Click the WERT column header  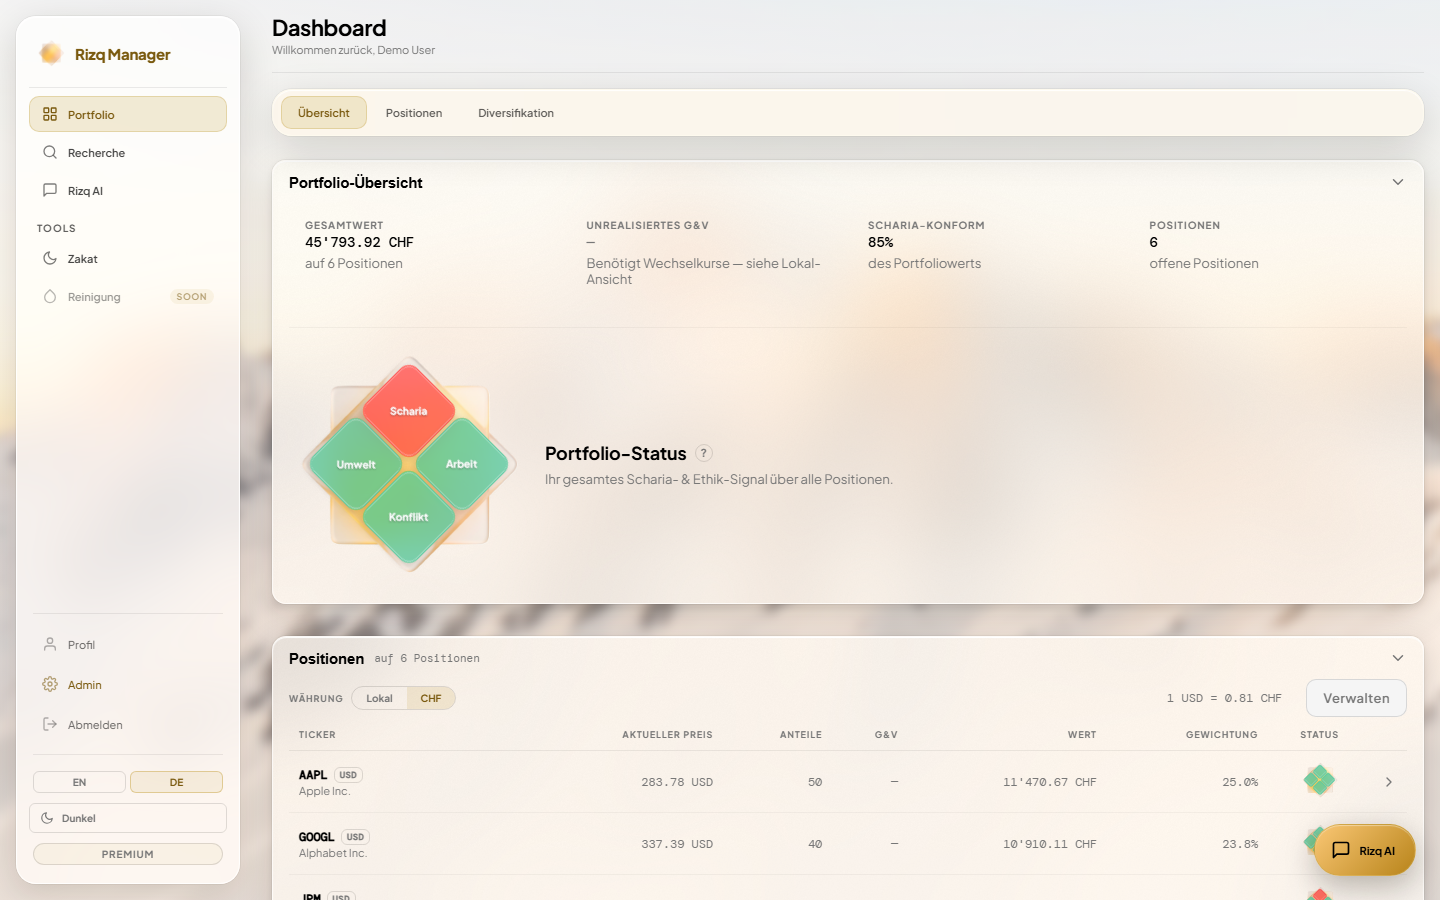1082,735
